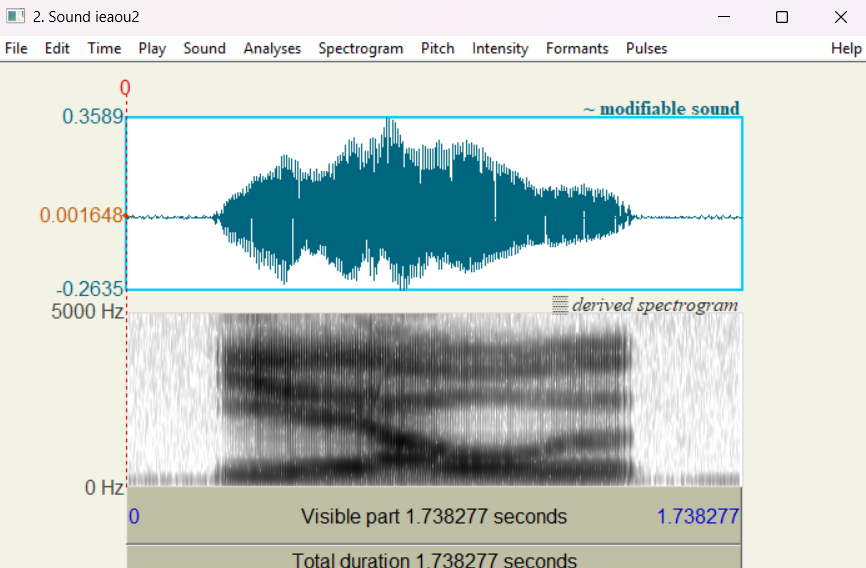Open the Pulses menu
866x568 pixels.
point(646,49)
